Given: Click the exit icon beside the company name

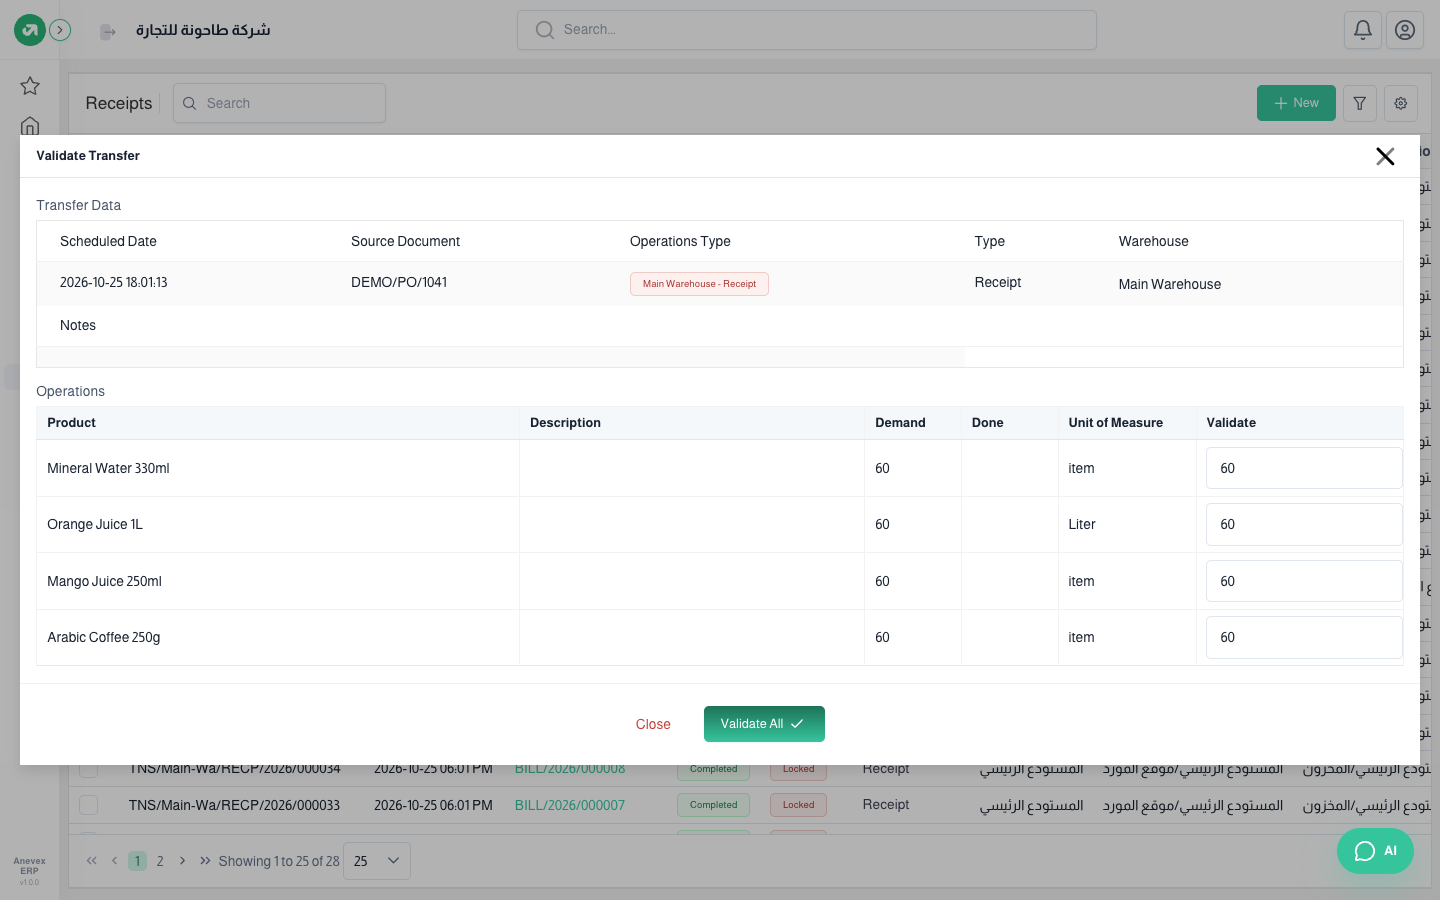Looking at the screenshot, I should coord(108,32).
